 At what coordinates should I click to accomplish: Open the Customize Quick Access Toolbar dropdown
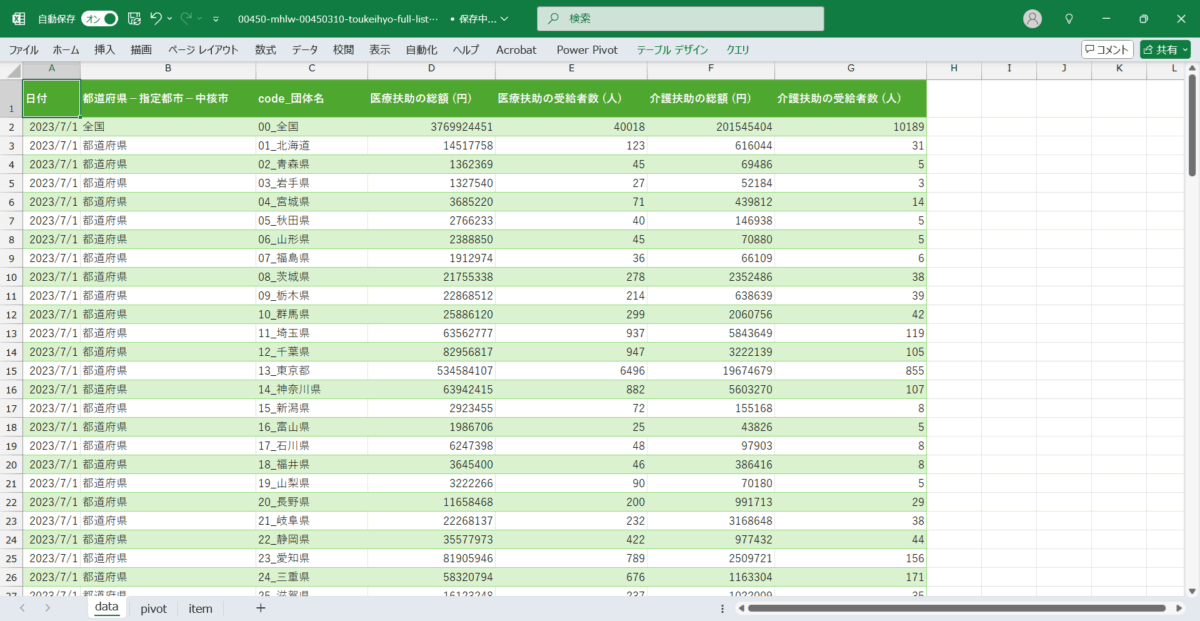click(216, 18)
